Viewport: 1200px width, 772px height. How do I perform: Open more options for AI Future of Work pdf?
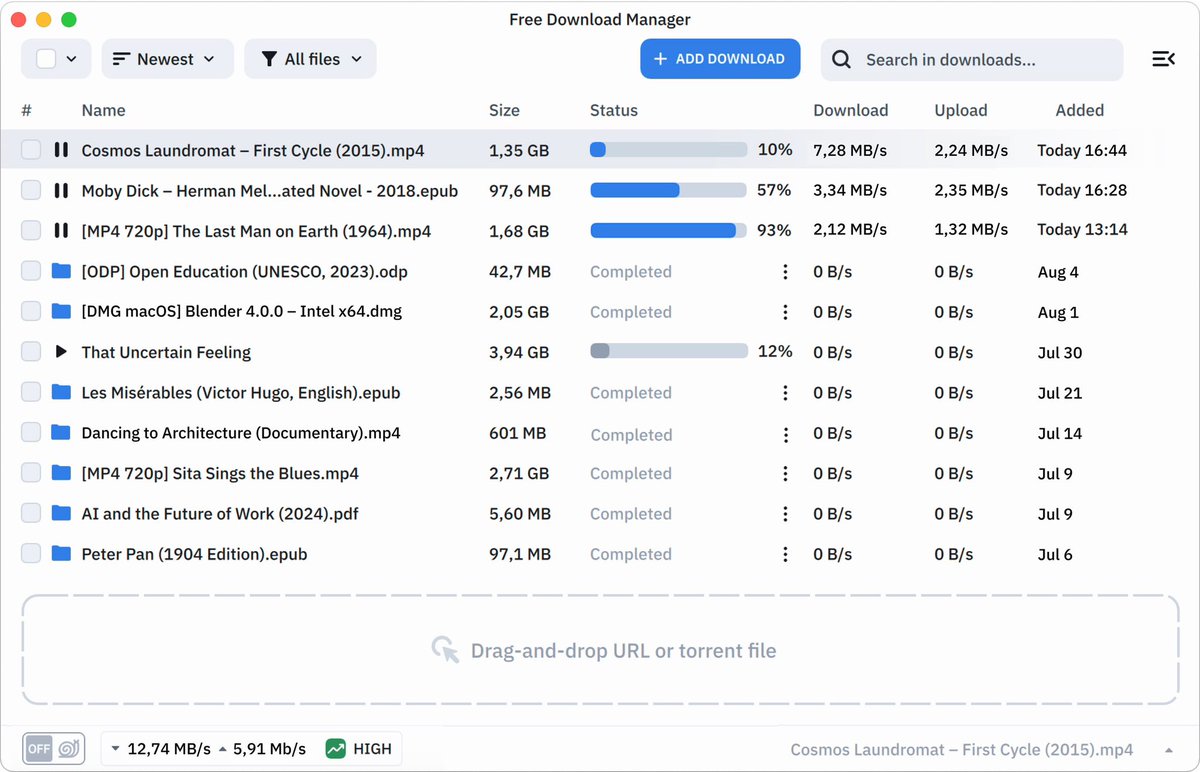786,514
